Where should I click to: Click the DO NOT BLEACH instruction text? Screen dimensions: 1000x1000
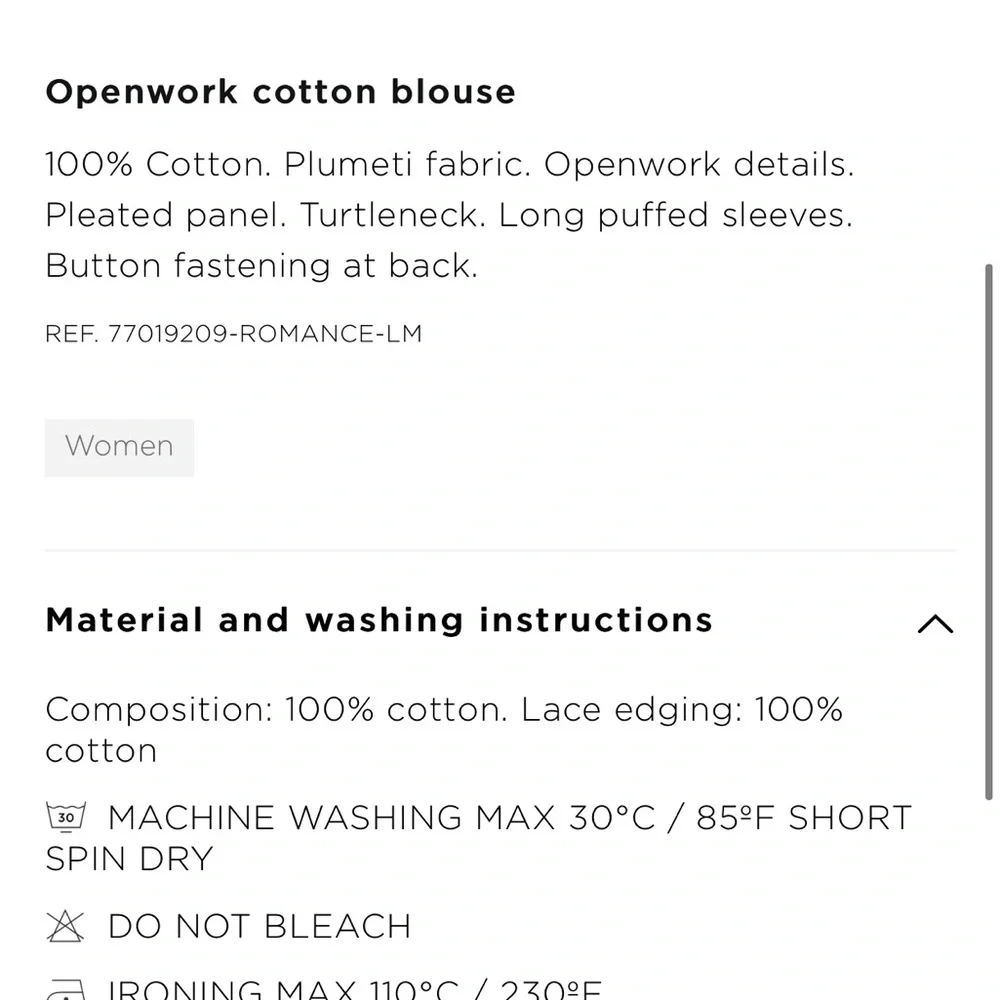click(x=260, y=927)
